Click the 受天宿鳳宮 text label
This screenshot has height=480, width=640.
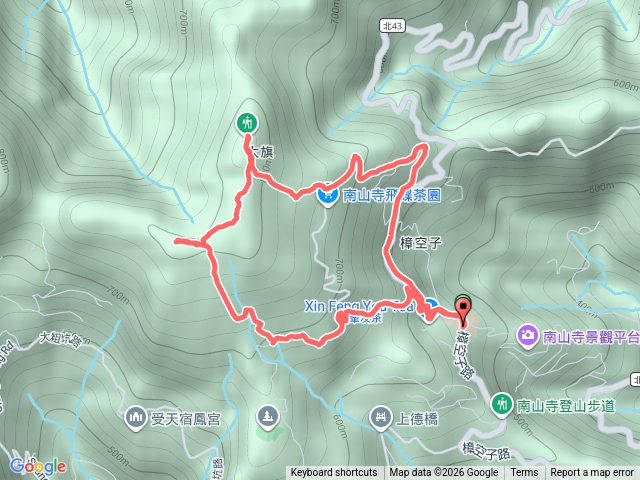point(186,419)
